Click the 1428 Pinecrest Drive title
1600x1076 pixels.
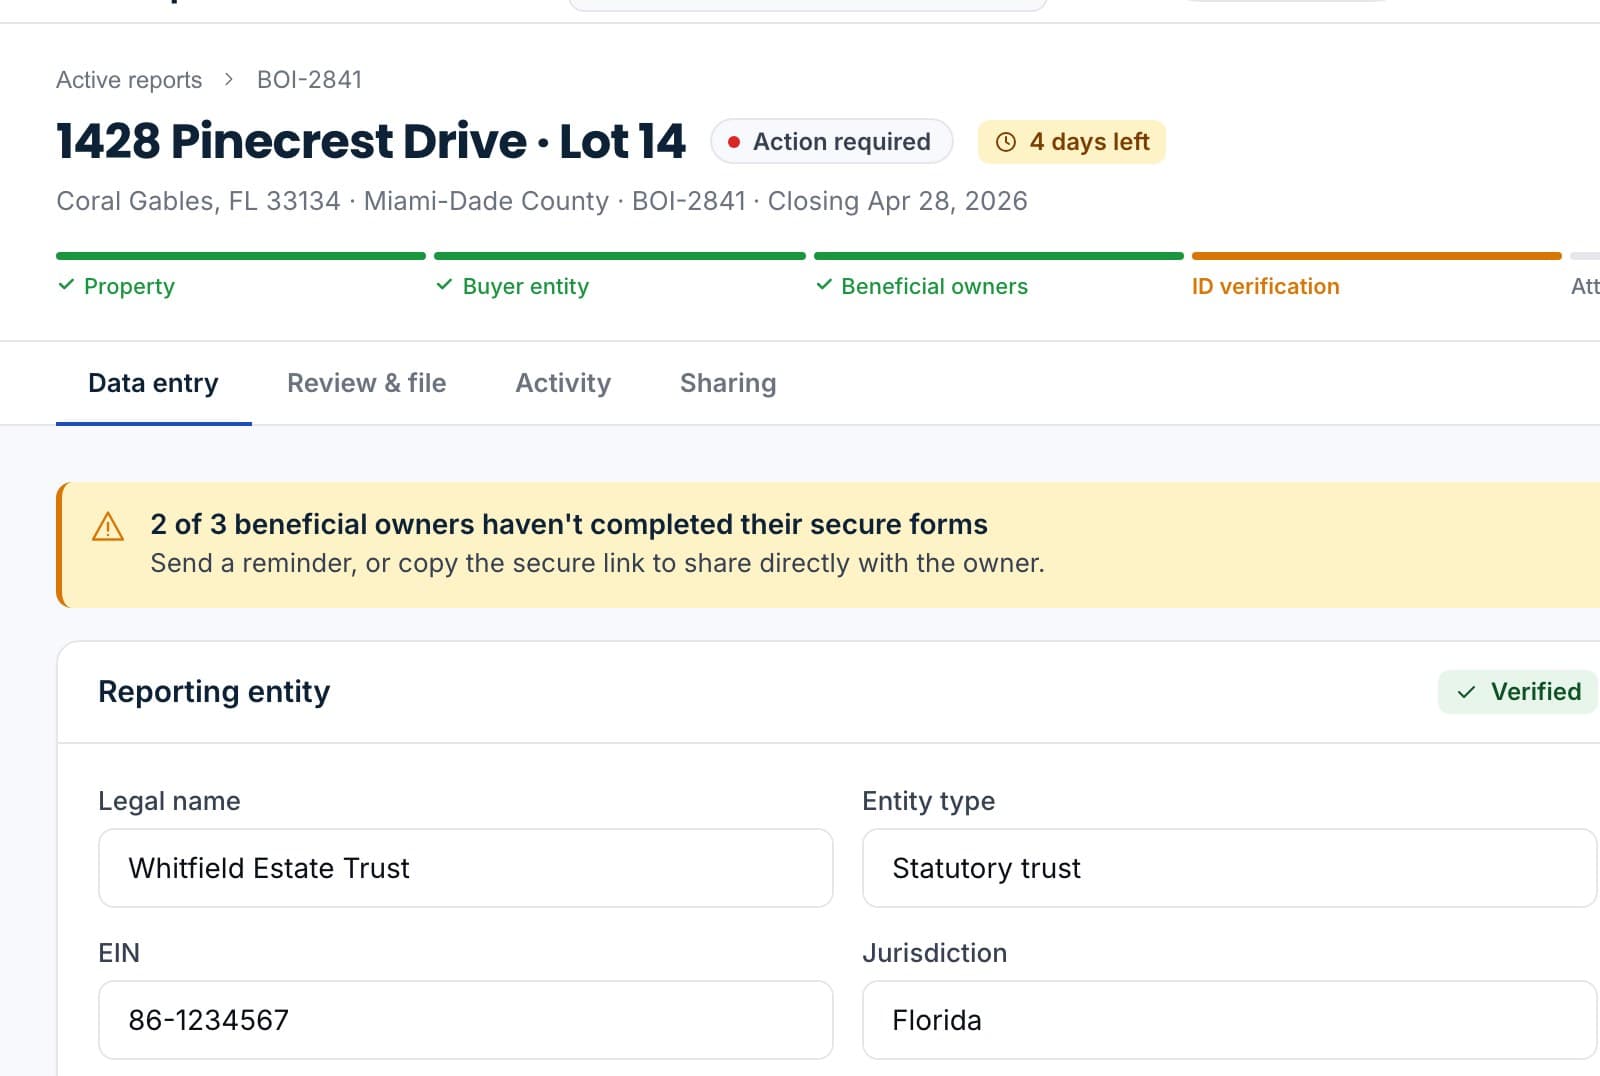coord(371,141)
